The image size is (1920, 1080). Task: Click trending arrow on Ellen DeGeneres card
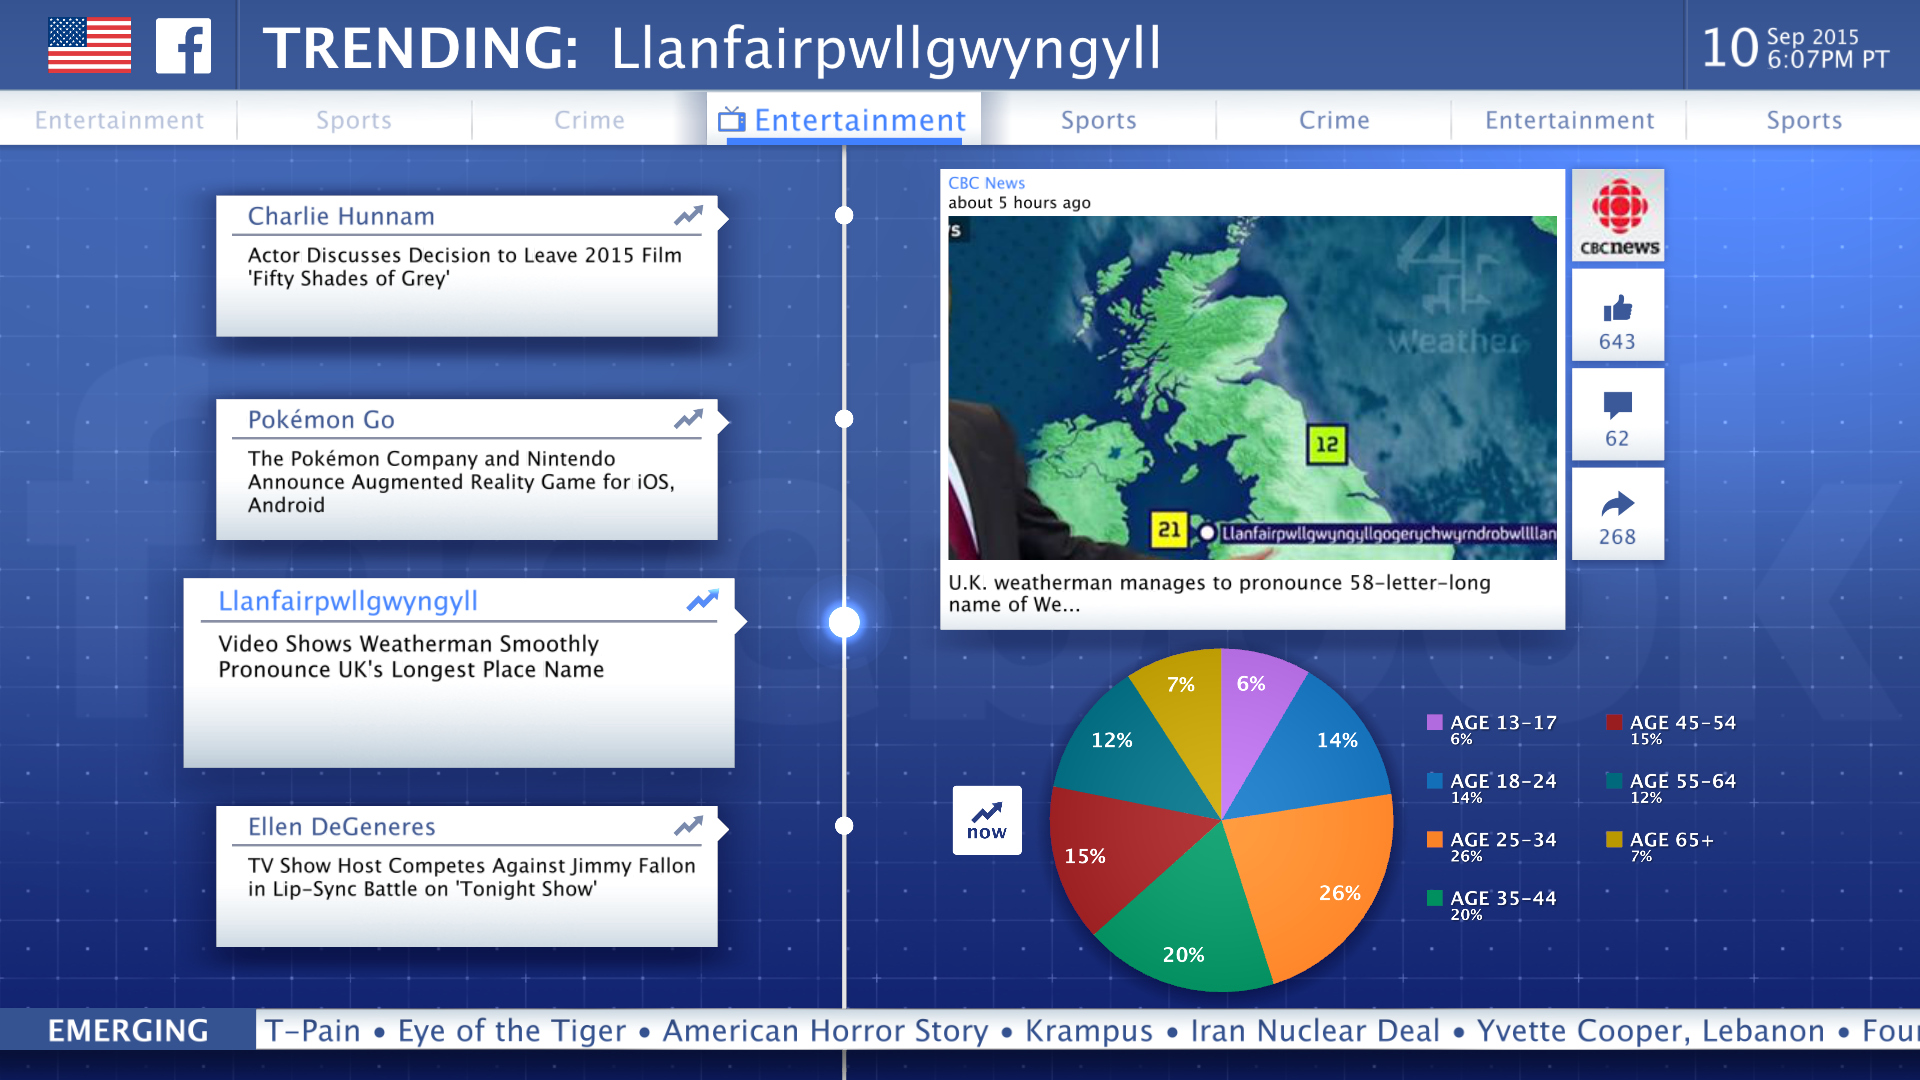coord(688,826)
